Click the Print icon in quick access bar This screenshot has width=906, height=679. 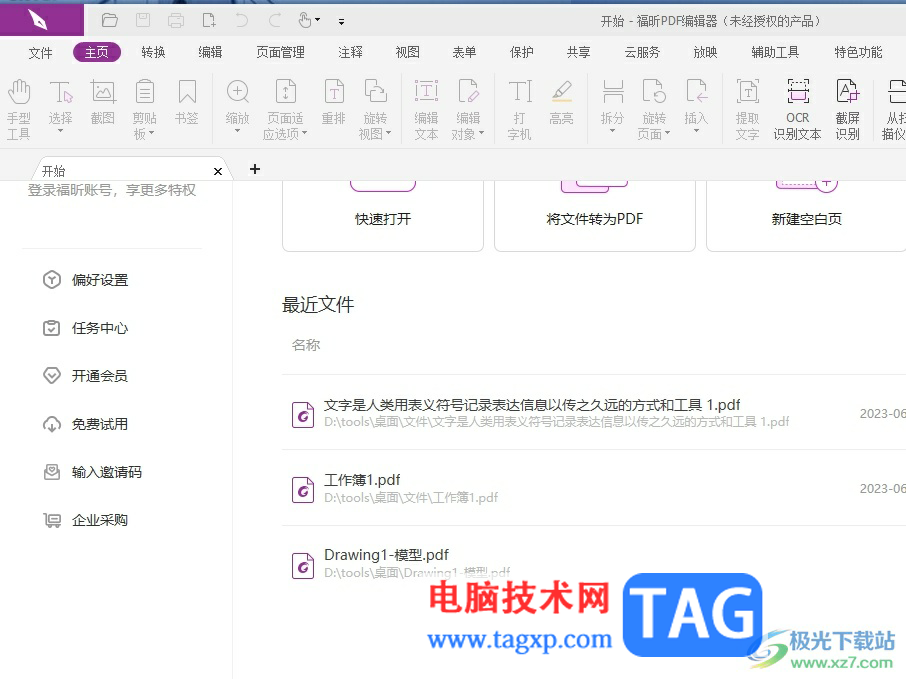pos(176,21)
